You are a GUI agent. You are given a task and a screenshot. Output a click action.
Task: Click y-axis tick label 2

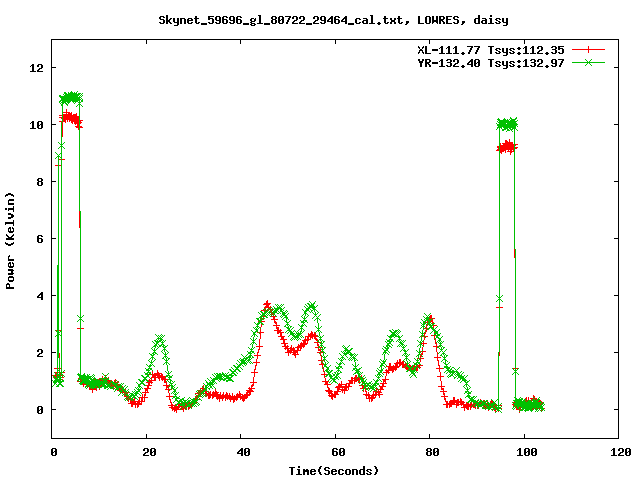click(40, 353)
